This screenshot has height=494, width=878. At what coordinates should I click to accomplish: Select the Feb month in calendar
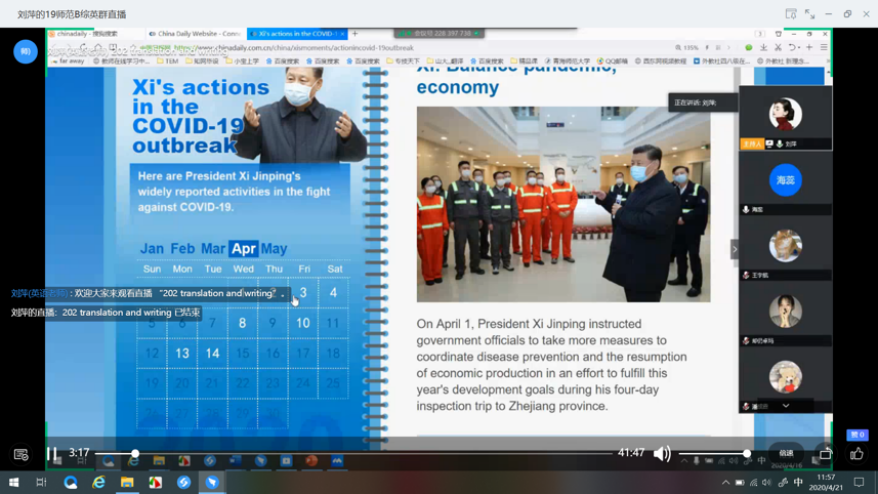pos(183,249)
